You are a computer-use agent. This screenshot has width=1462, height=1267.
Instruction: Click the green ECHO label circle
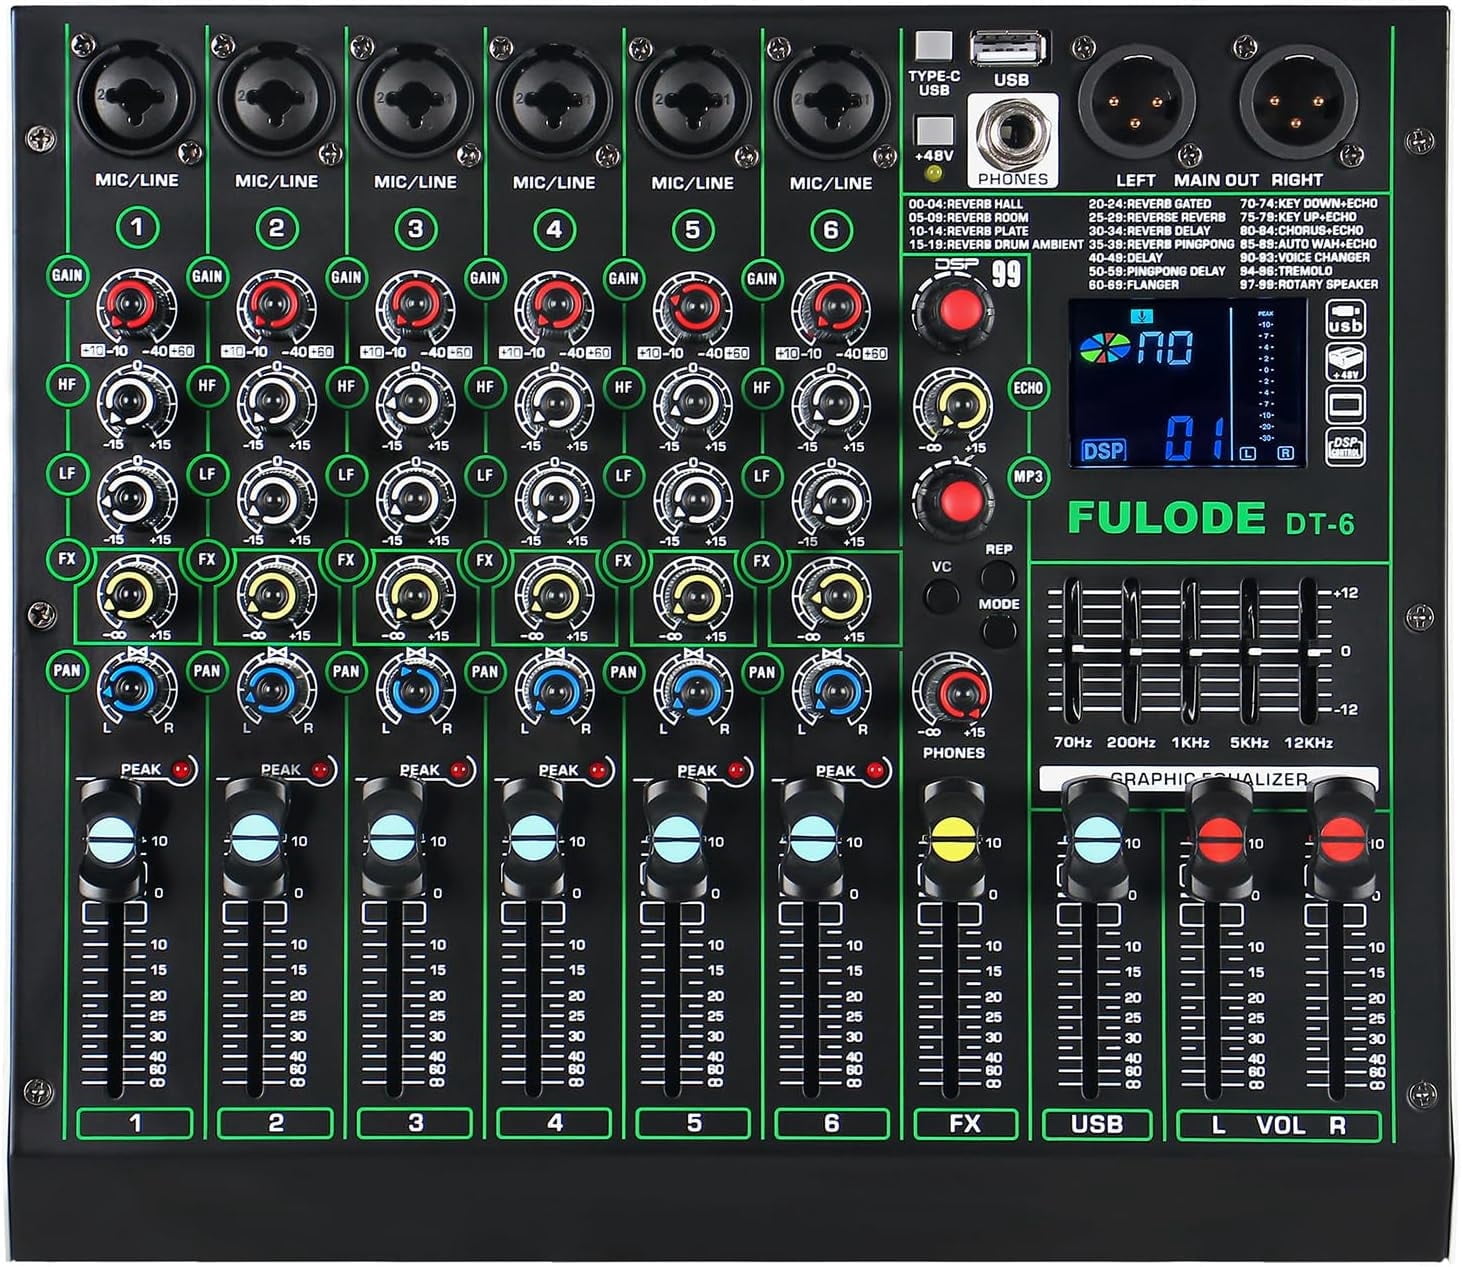coord(1028,388)
